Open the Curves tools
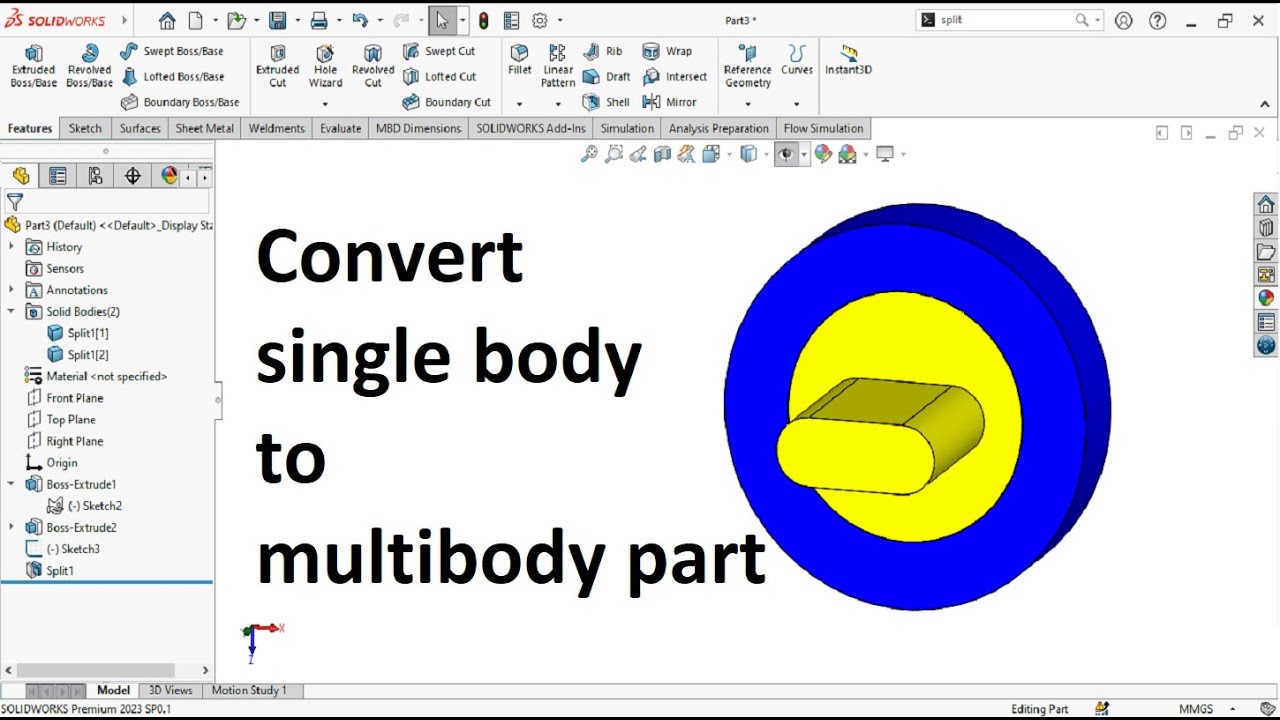Screen dimensions: 1280x720 click(797, 60)
